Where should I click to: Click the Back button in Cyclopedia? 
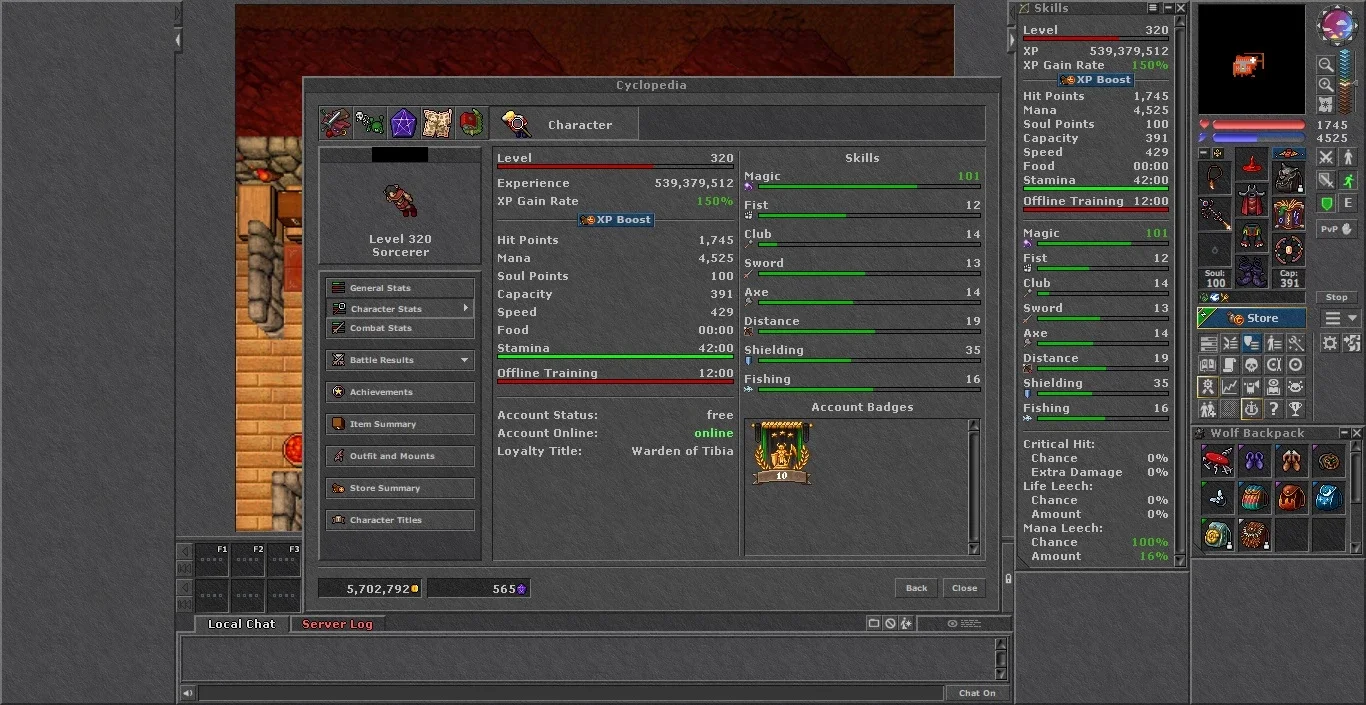(x=917, y=588)
